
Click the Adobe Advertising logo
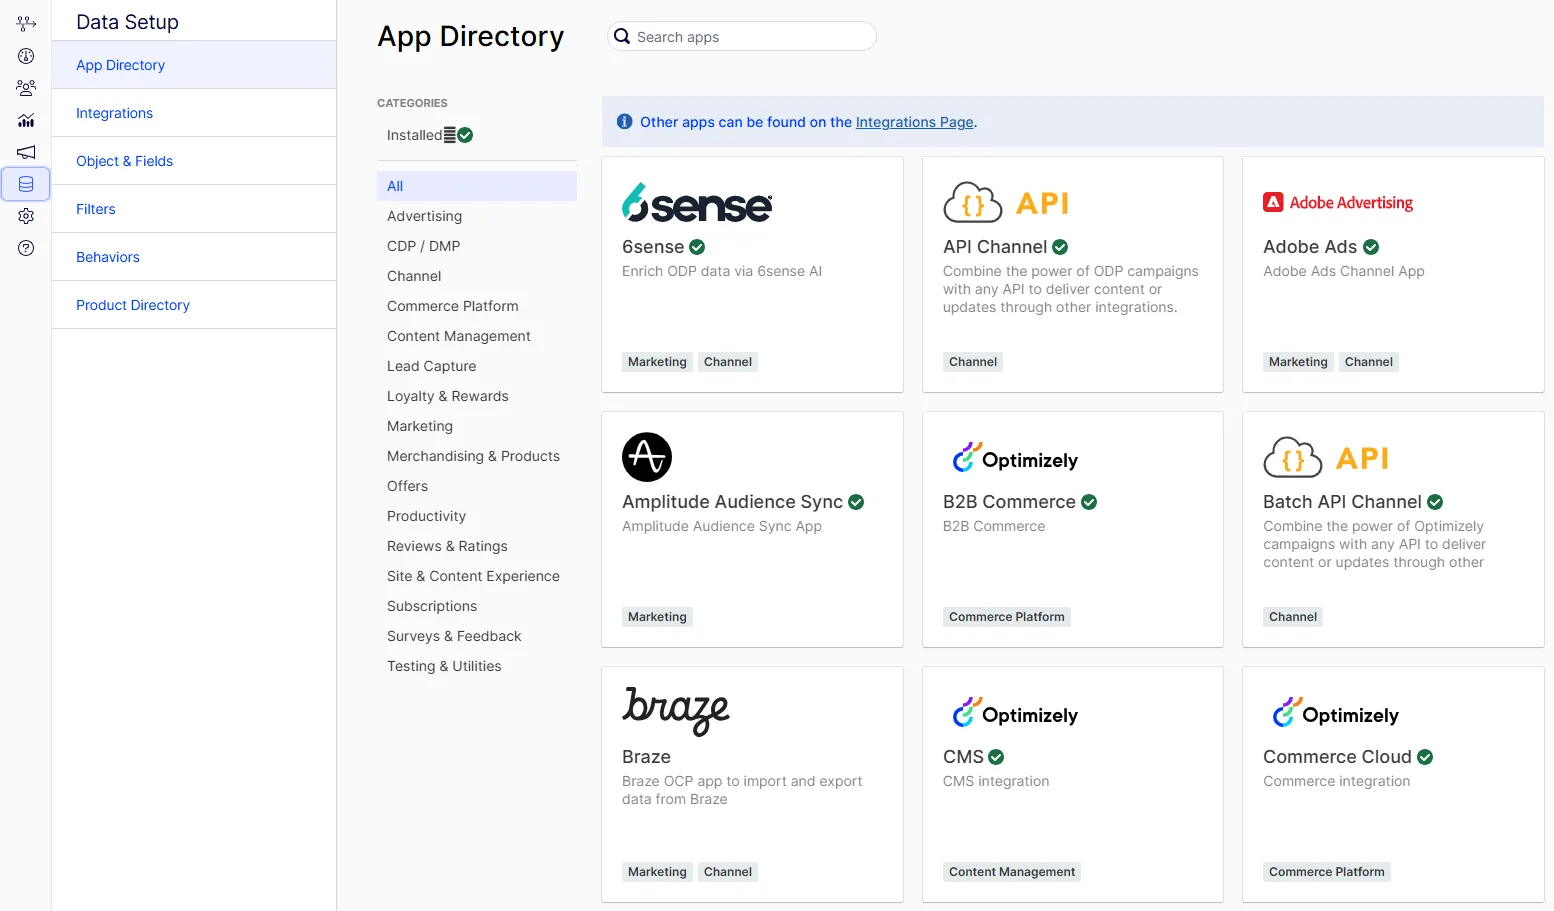point(1338,203)
